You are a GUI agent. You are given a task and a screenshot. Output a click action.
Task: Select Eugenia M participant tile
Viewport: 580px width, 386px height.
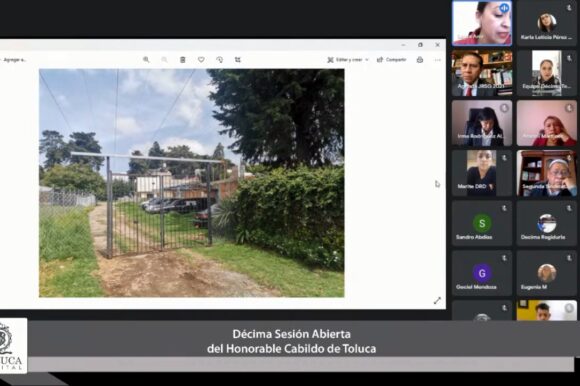click(547, 273)
